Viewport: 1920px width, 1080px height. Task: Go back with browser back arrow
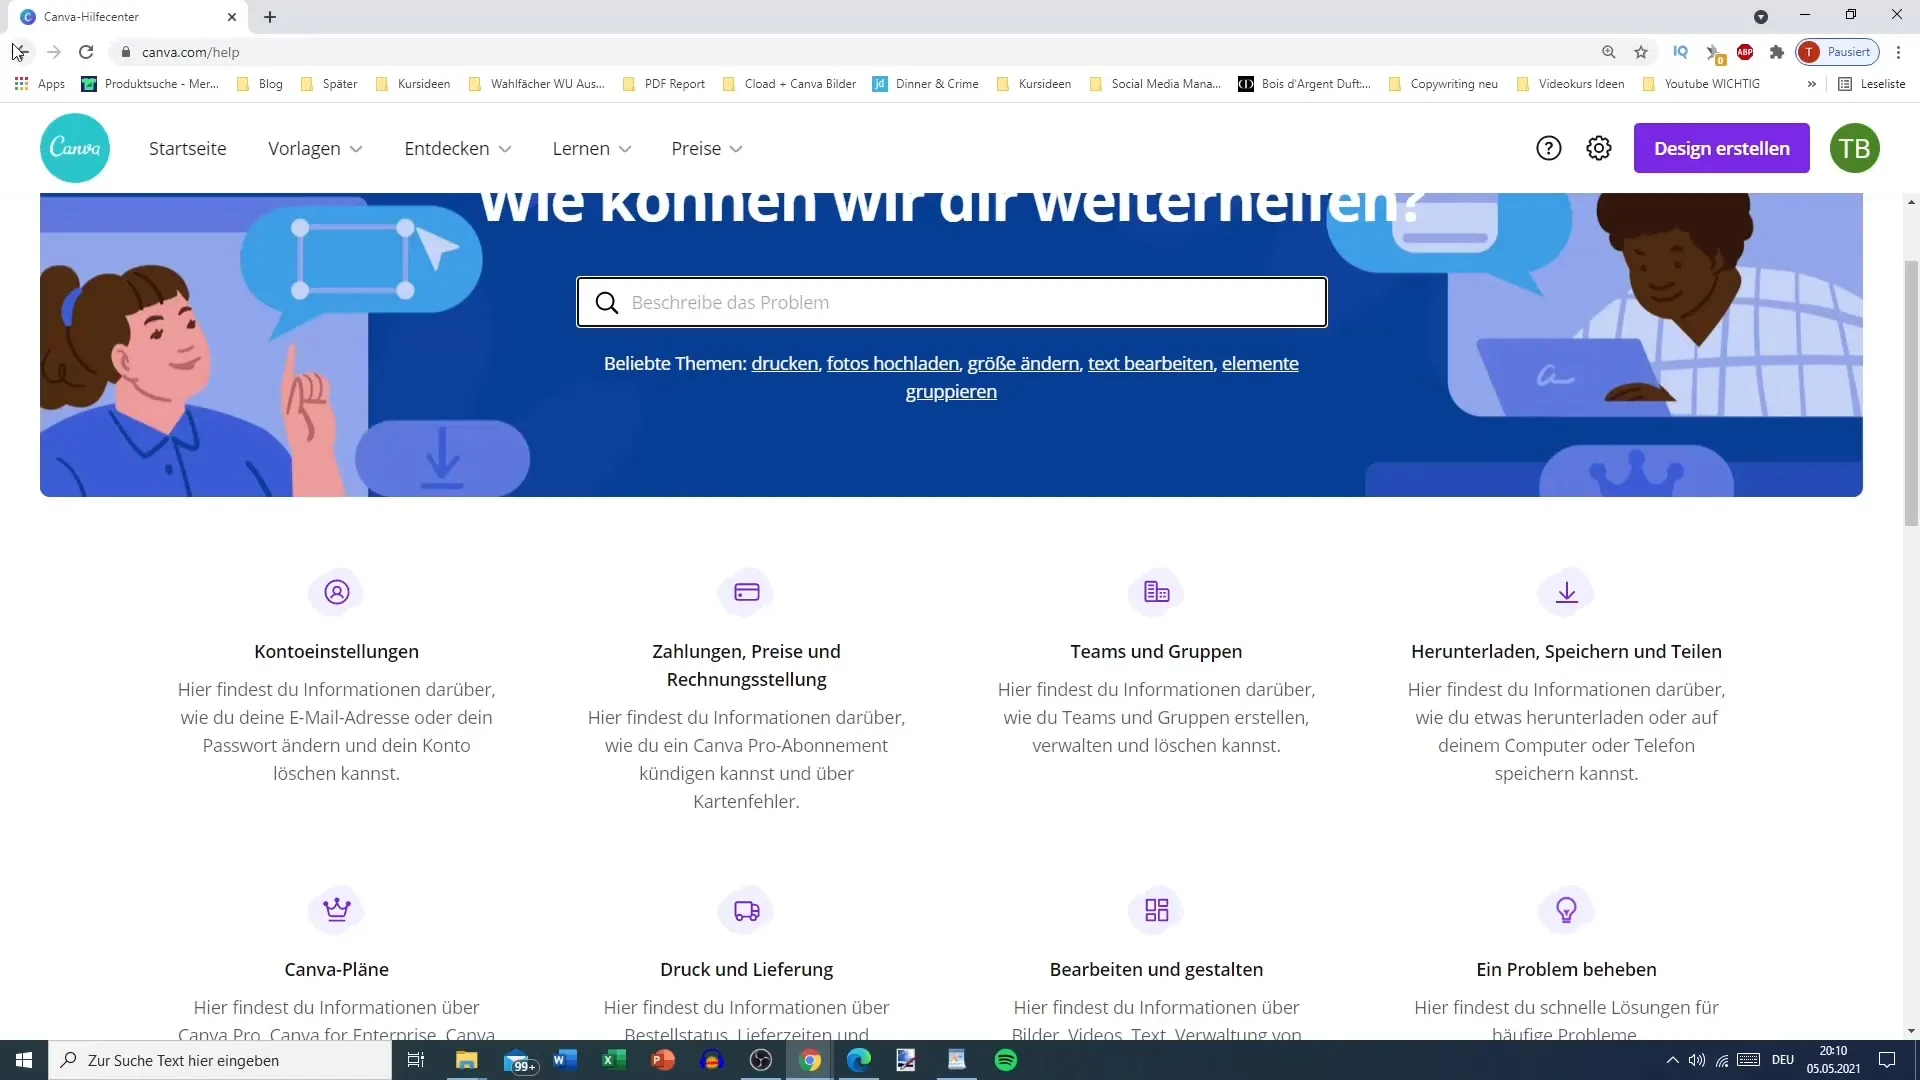click(x=21, y=52)
